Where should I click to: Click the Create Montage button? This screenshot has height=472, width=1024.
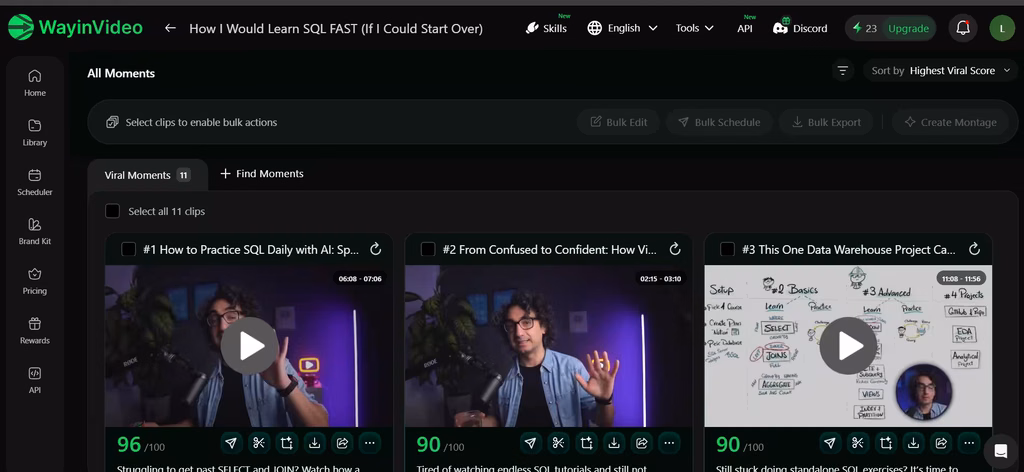click(950, 122)
